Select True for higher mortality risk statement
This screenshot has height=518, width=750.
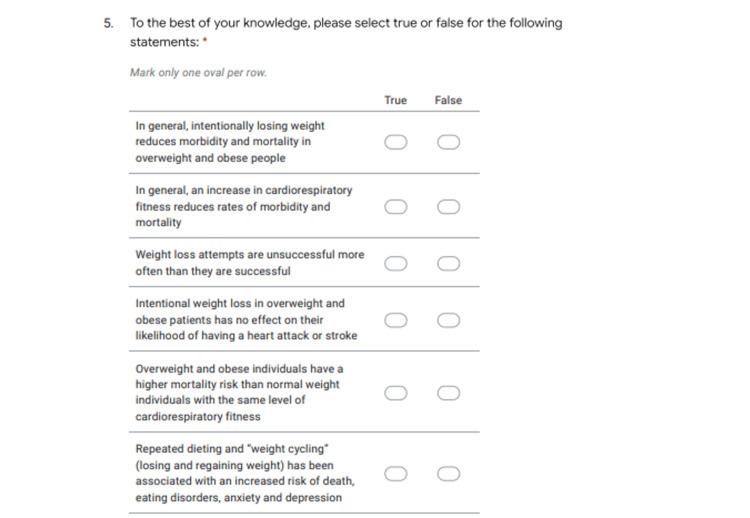(396, 393)
